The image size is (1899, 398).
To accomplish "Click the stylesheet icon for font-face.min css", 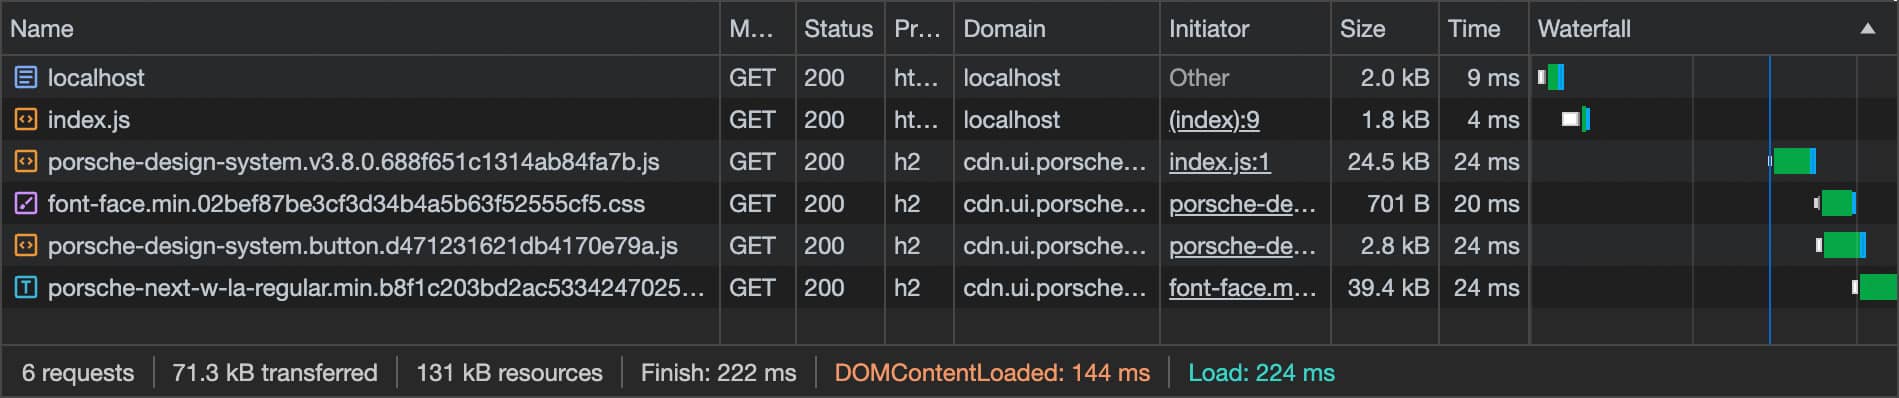I will (25, 203).
